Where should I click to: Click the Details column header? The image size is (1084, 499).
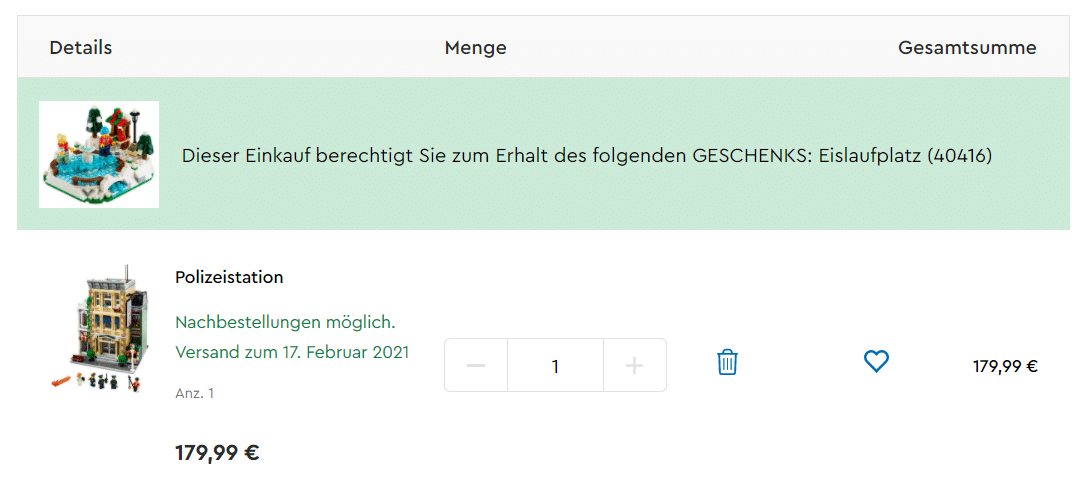tap(81, 48)
